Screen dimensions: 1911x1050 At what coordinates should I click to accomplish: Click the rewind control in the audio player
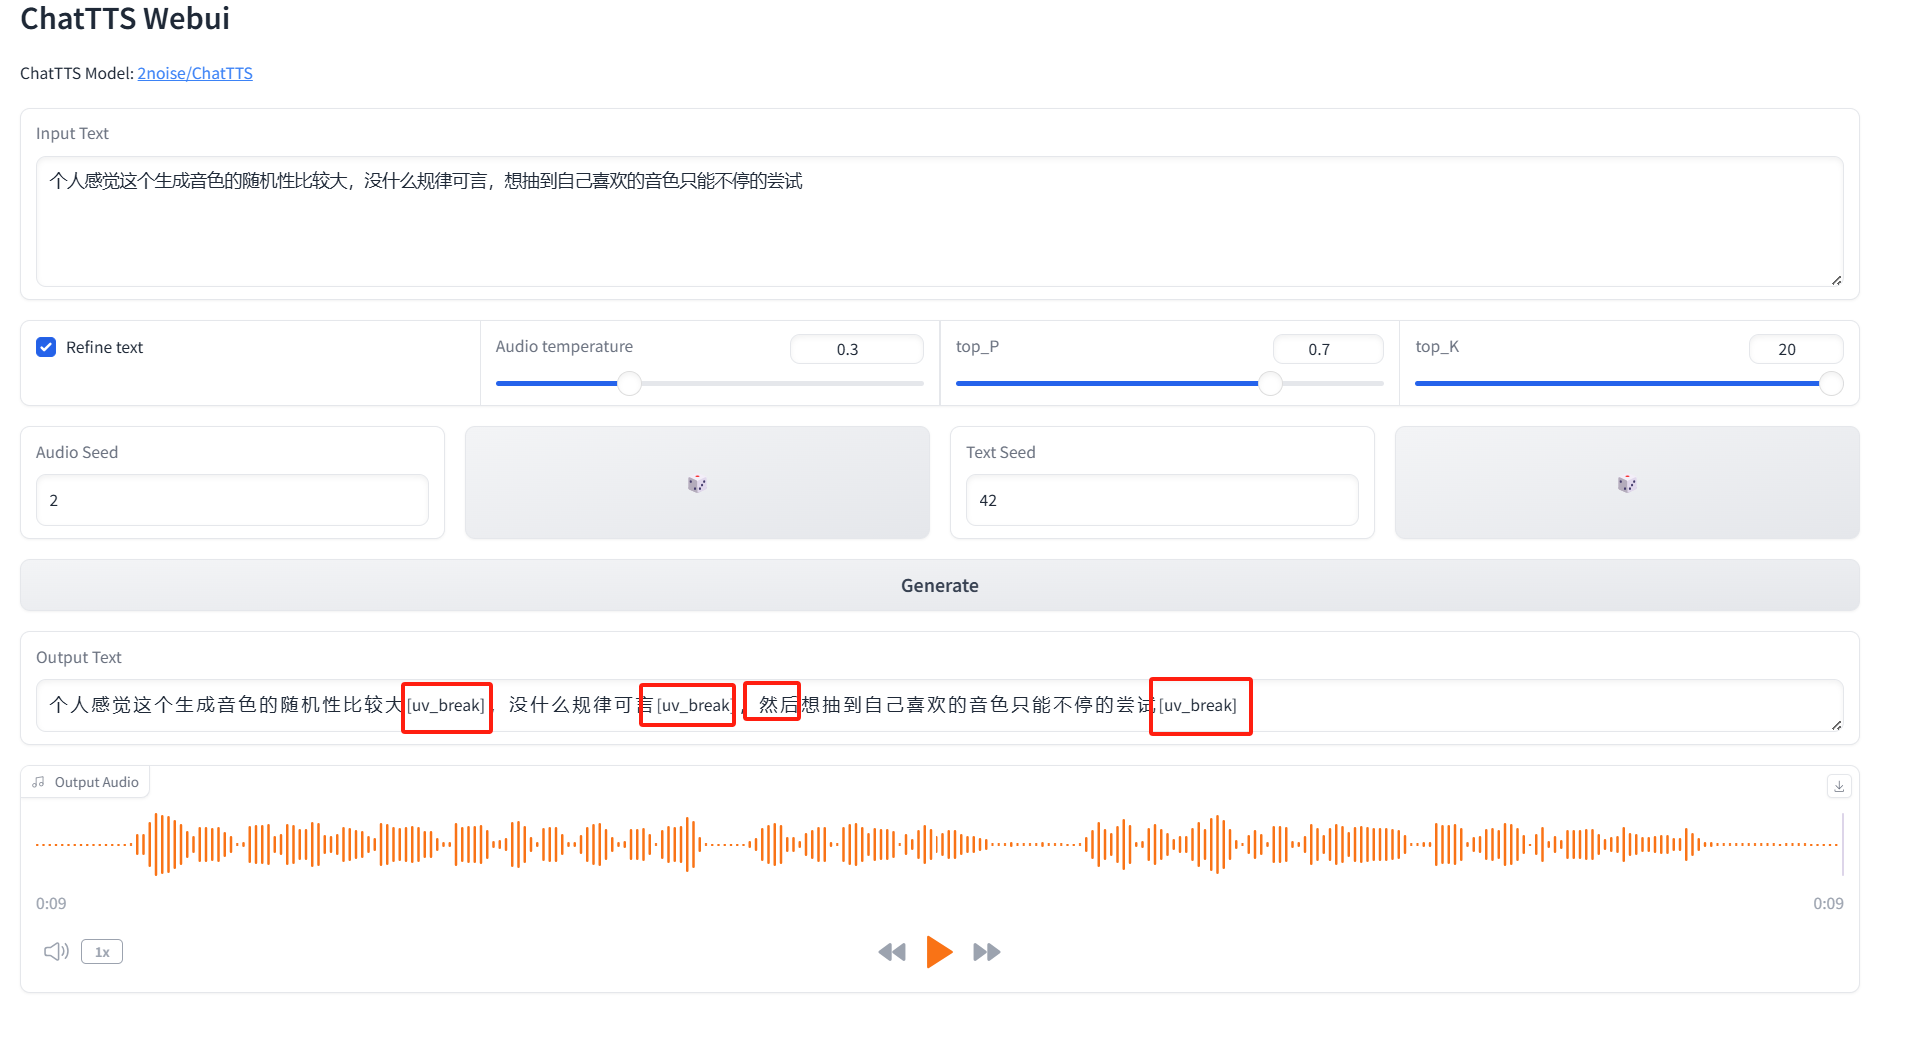[x=892, y=951]
